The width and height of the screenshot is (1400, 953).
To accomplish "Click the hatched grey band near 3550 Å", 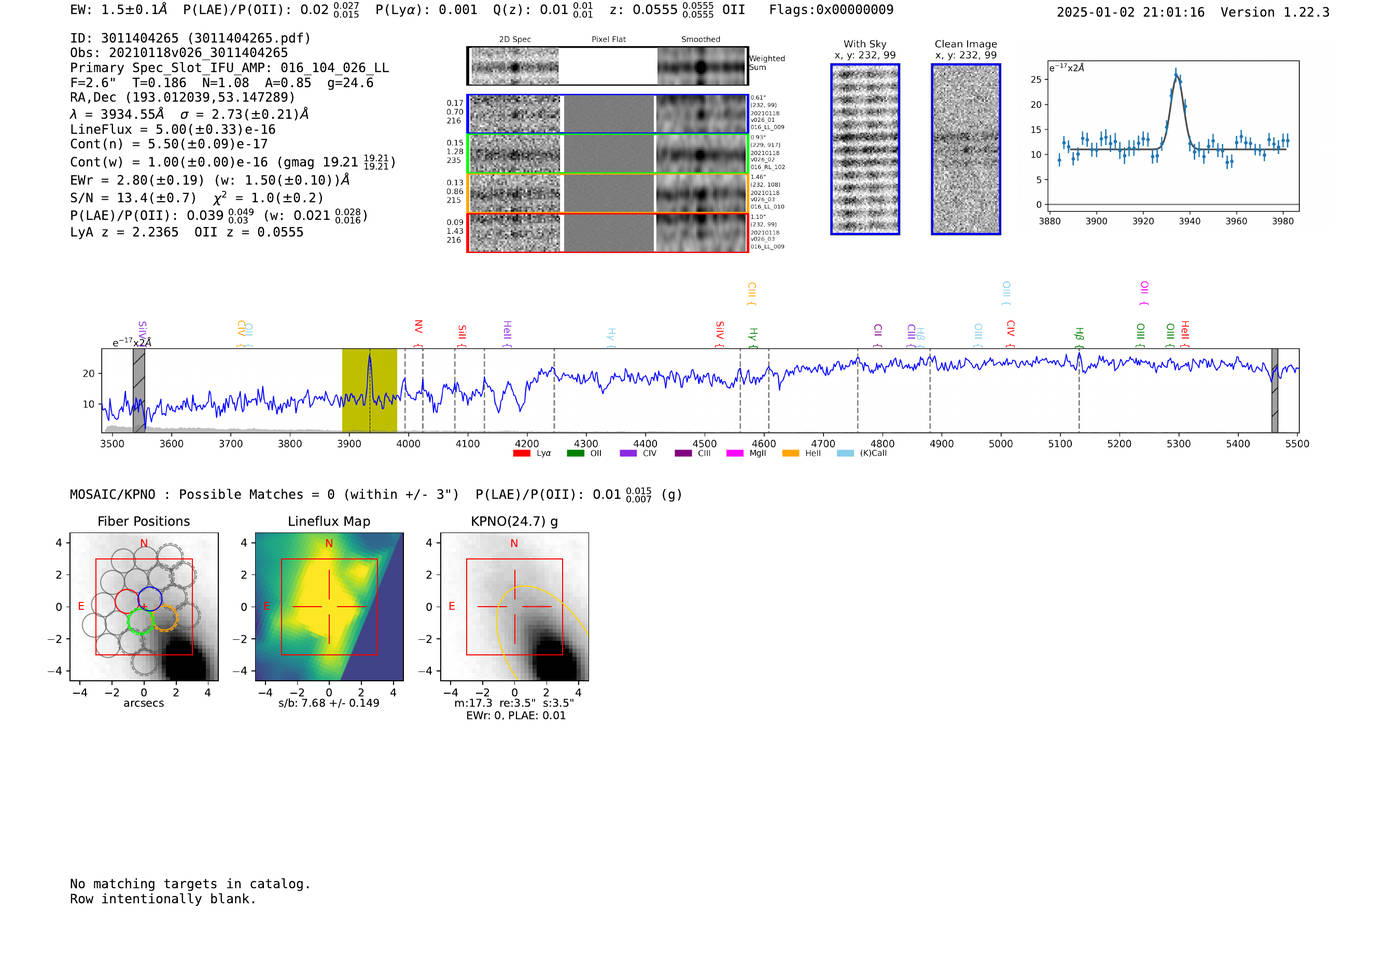I will tap(139, 390).
